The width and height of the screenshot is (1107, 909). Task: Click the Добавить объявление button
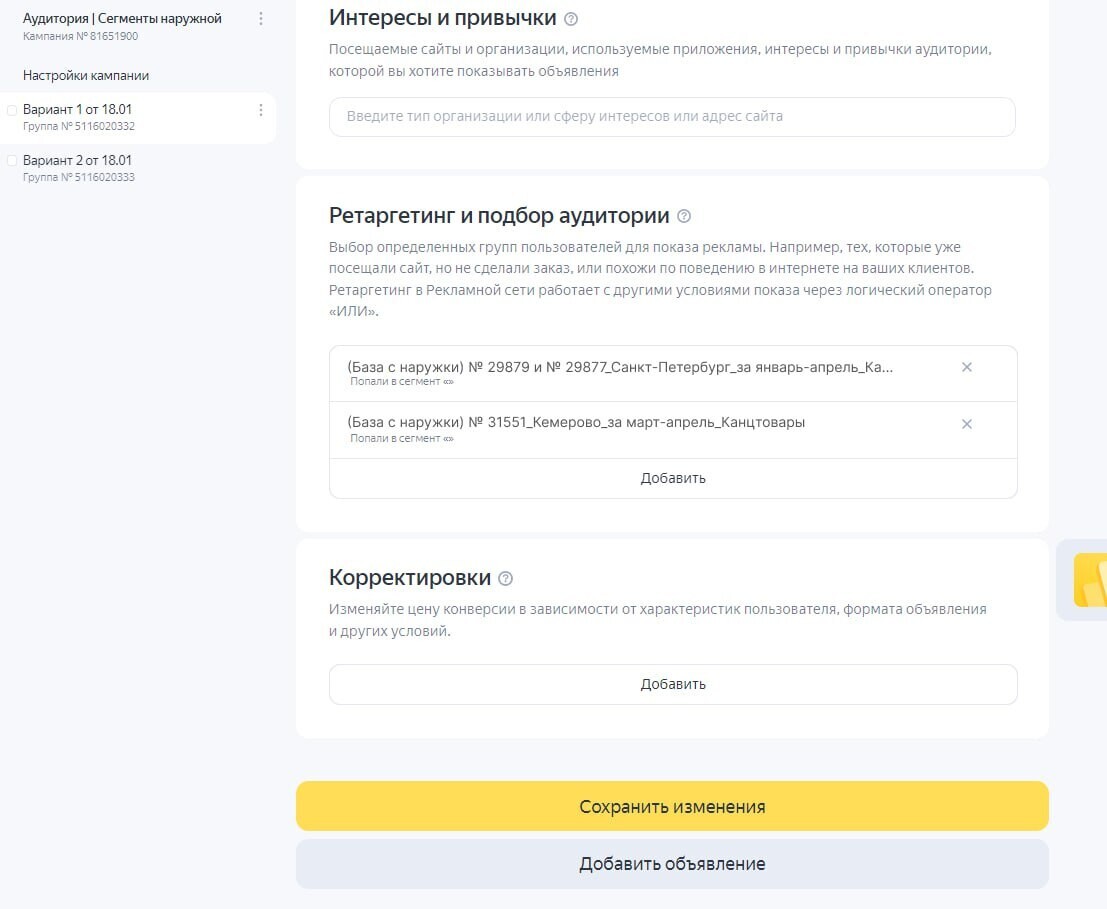coord(672,864)
